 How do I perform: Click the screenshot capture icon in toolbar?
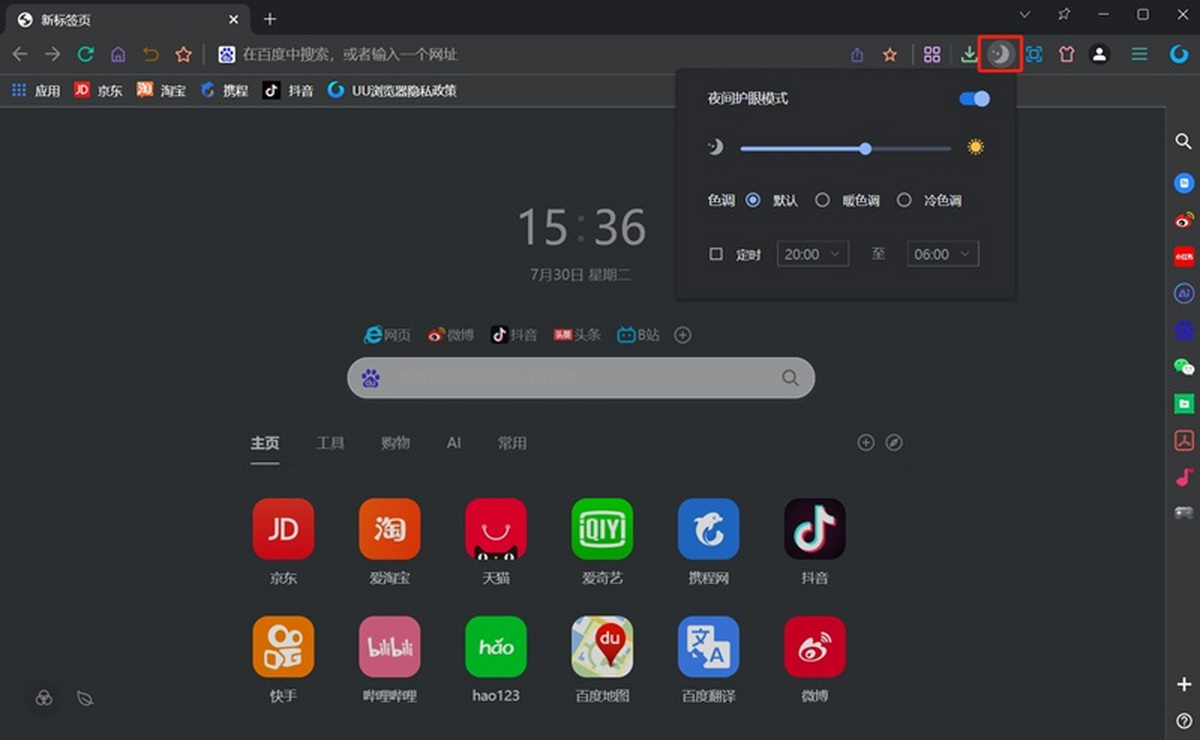point(1034,55)
